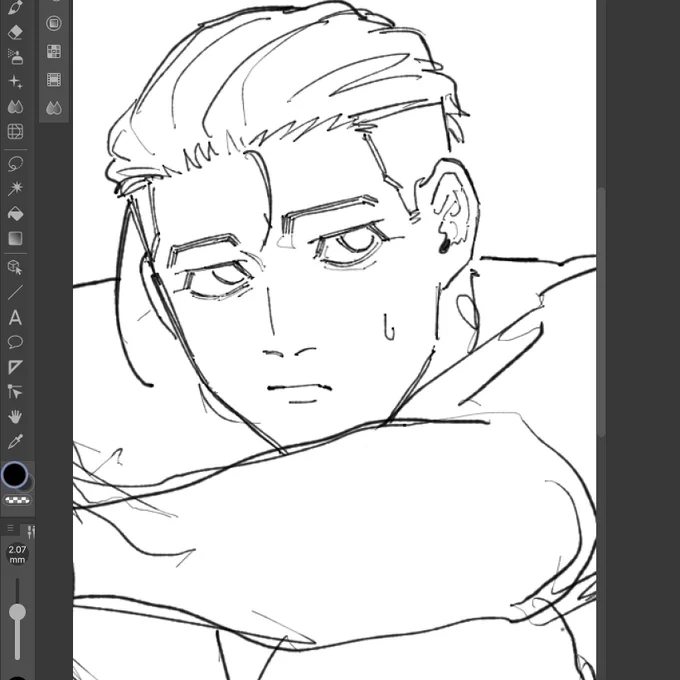This screenshot has height=680, width=680.
Task: Select the Fill bucket tool
Action: tap(15, 213)
